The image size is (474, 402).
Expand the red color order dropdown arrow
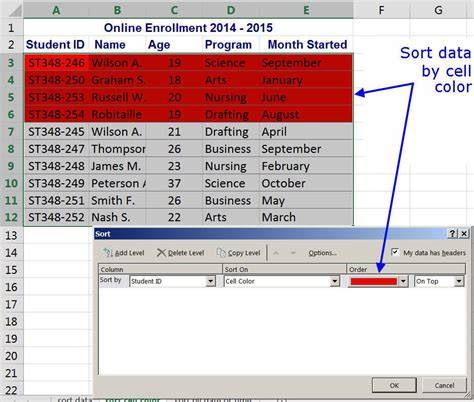click(x=403, y=281)
